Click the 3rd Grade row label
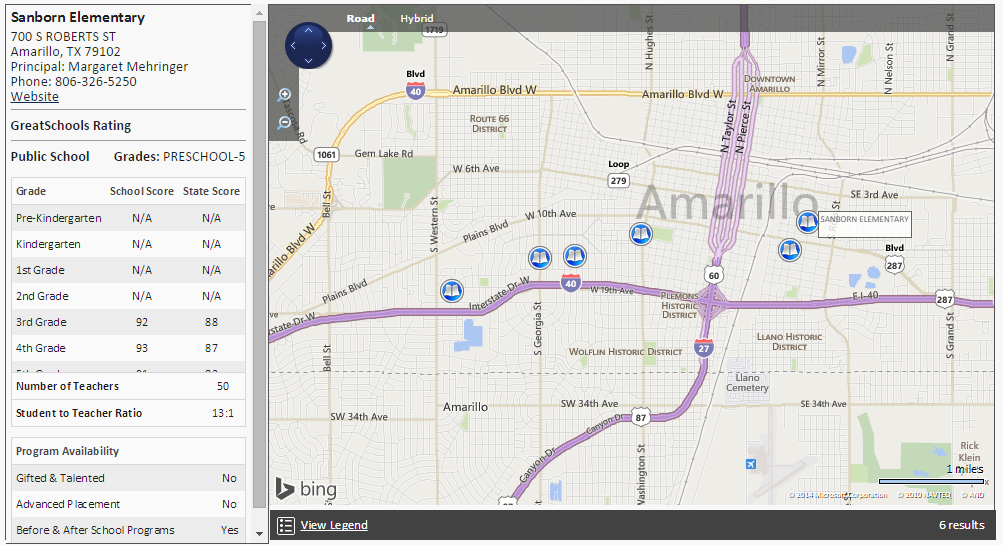 [41, 322]
